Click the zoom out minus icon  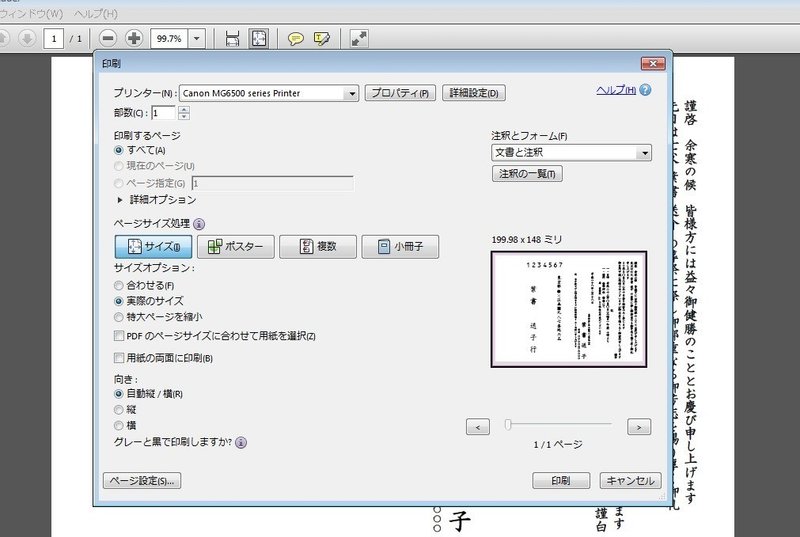point(108,38)
